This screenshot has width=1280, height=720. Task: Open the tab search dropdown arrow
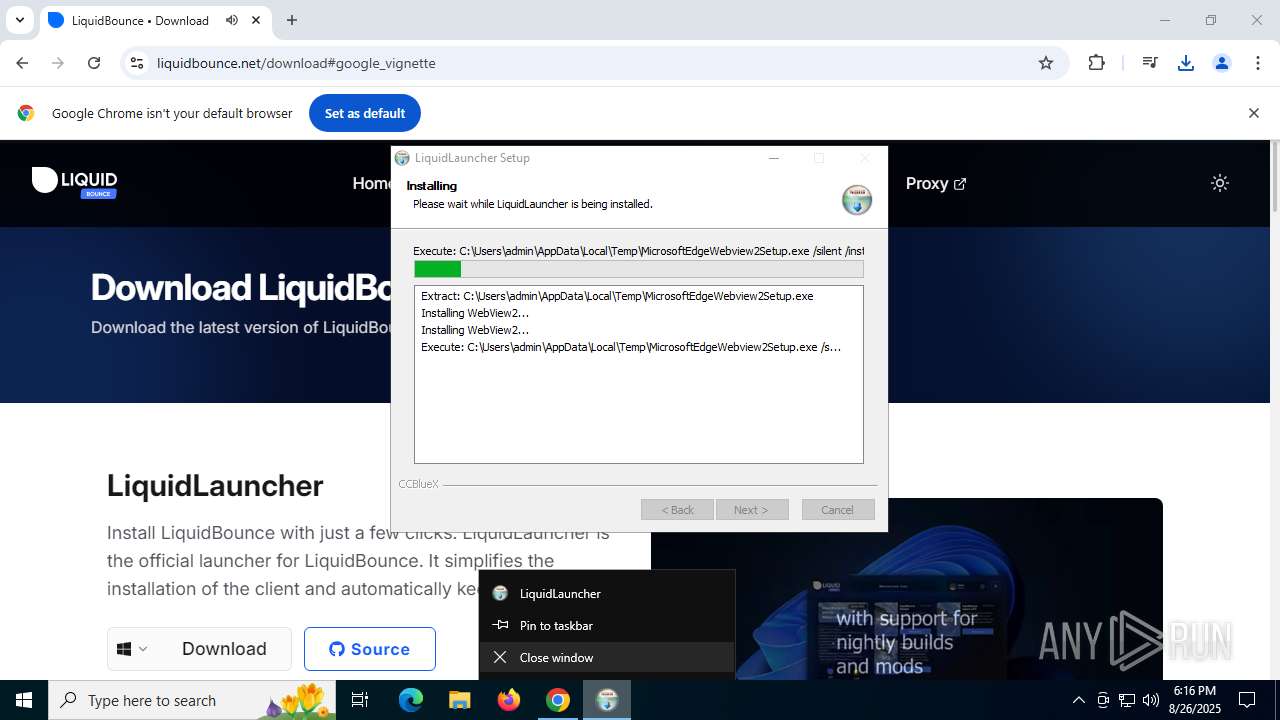pos(19,20)
